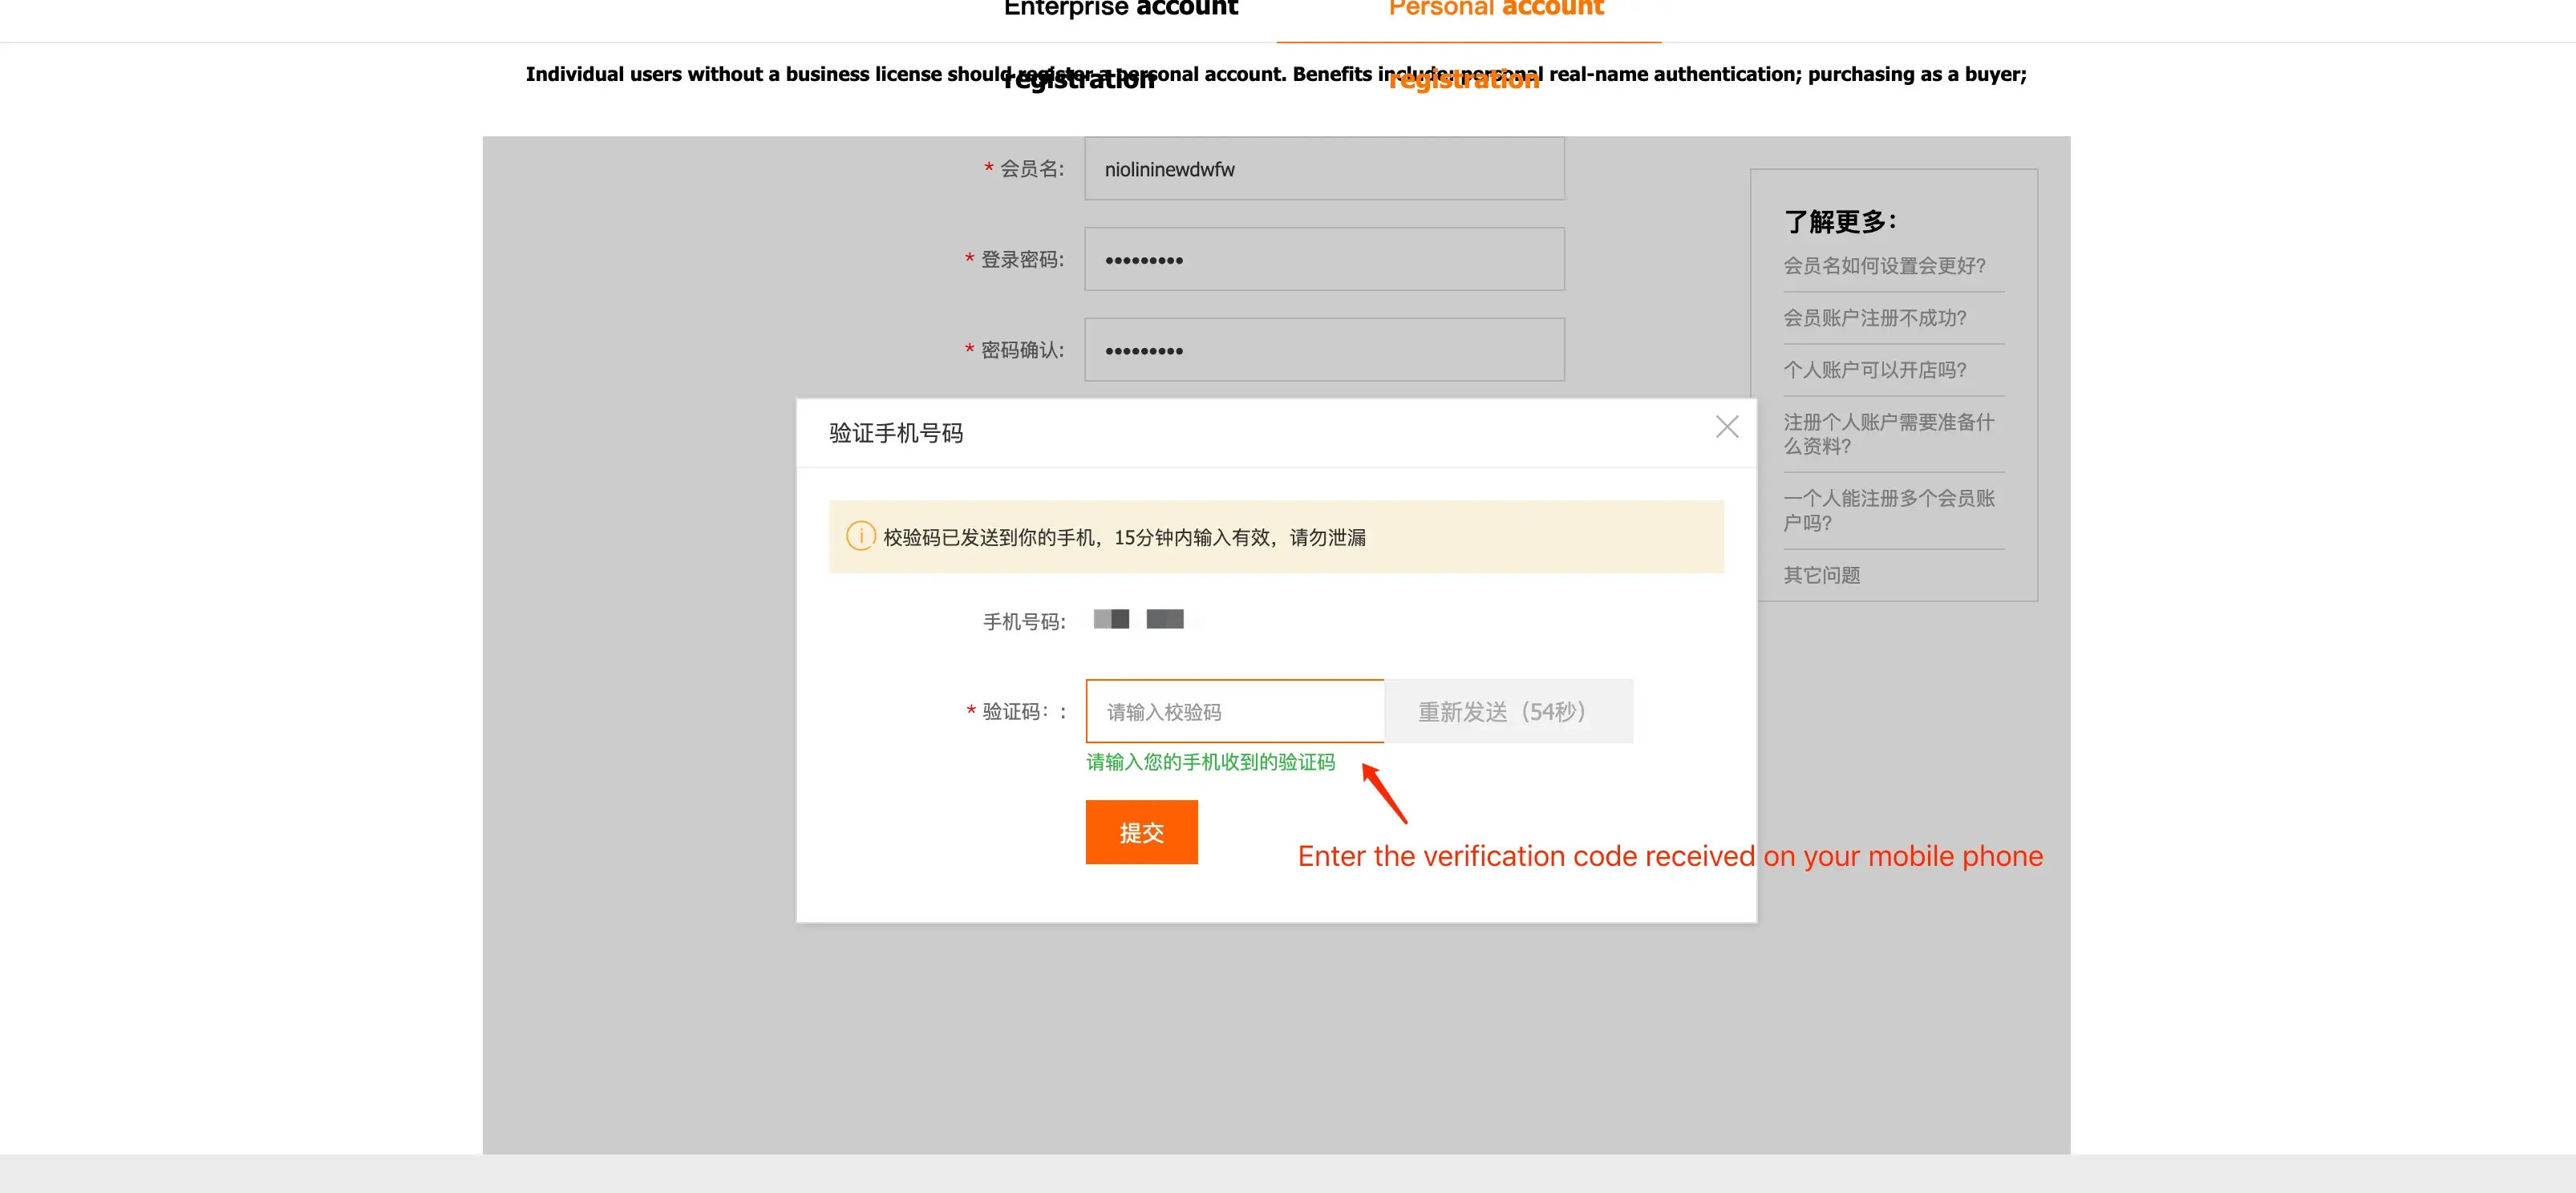The width and height of the screenshot is (2576, 1193).
Task: Close the phone verification dialog
Action: (x=1726, y=427)
